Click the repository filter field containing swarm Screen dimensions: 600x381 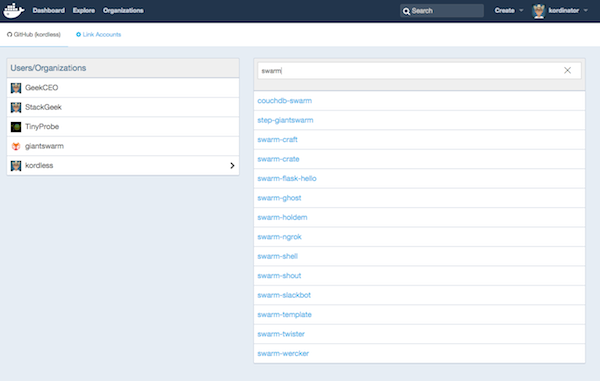[x=419, y=71]
